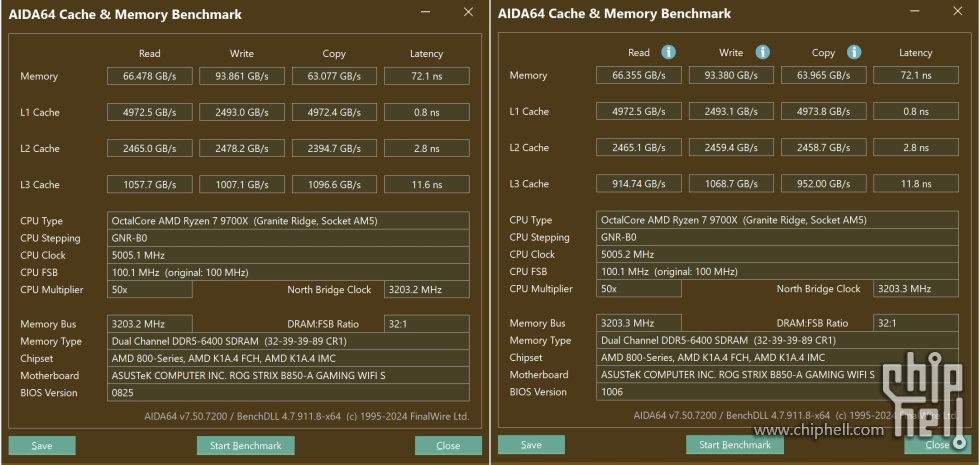Image resolution: width=980 pixels, height=465 pixels.
Task: Select Memory Copy 63.965 GB/s value
Action: click(x=824, y=75)
